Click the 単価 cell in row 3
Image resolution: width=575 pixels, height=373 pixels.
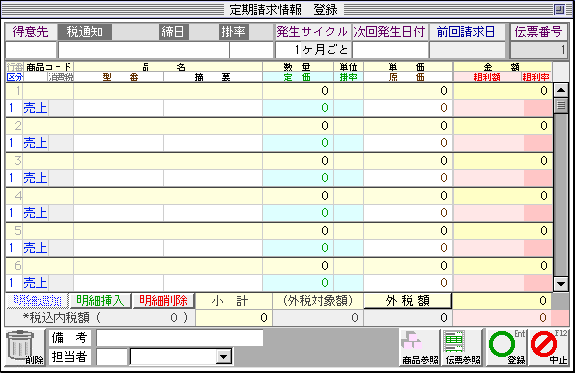(x=408, y=161)
